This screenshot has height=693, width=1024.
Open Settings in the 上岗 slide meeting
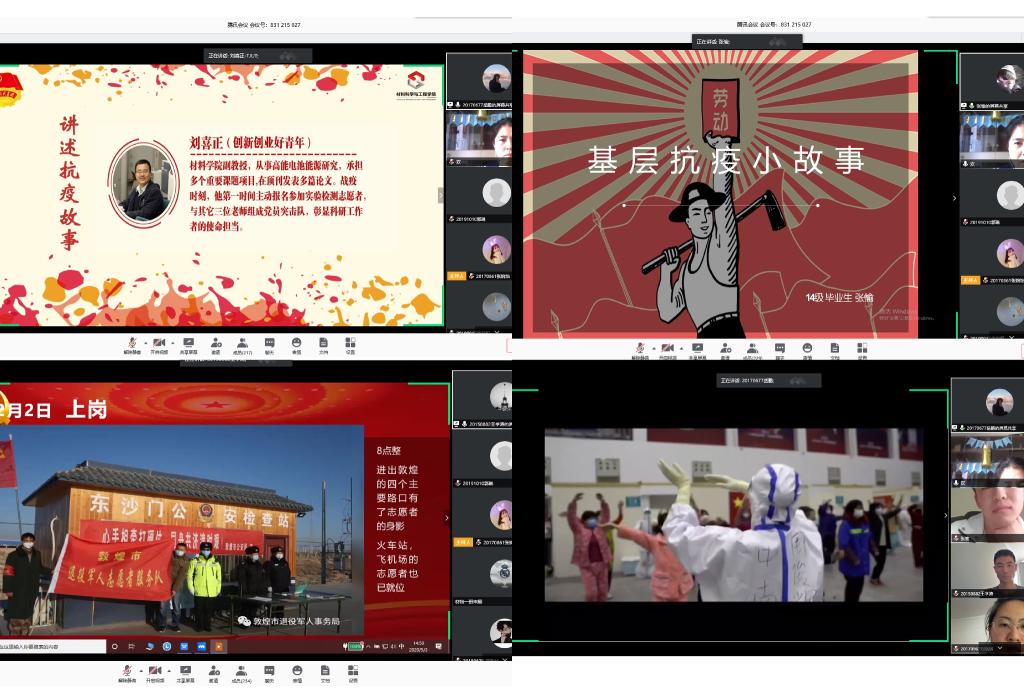pyautogui.click(x=353, y=674)
